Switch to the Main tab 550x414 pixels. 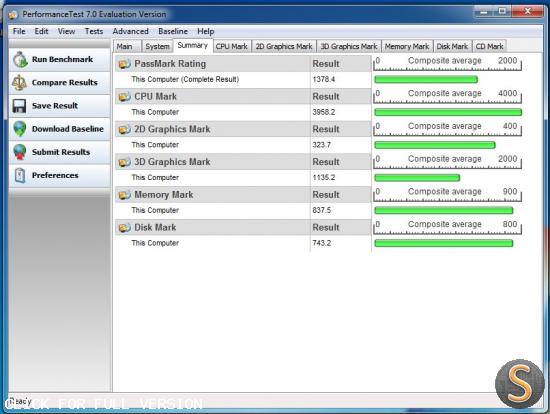point(127,46)
